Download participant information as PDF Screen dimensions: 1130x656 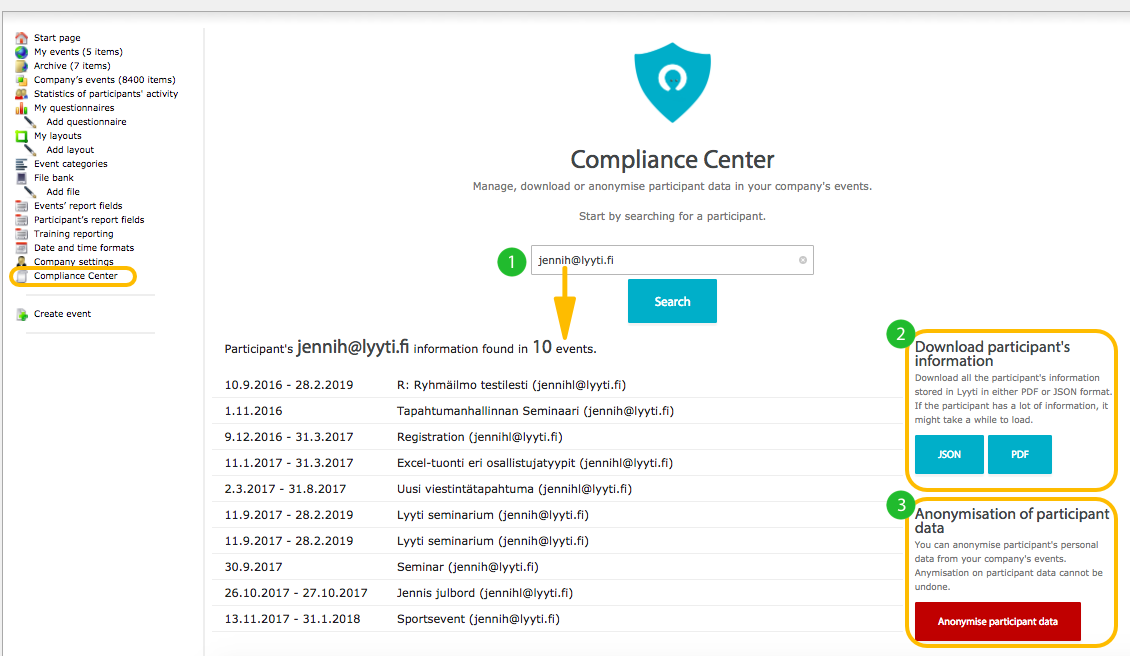pyautogui.click(x=1020, y=454)
